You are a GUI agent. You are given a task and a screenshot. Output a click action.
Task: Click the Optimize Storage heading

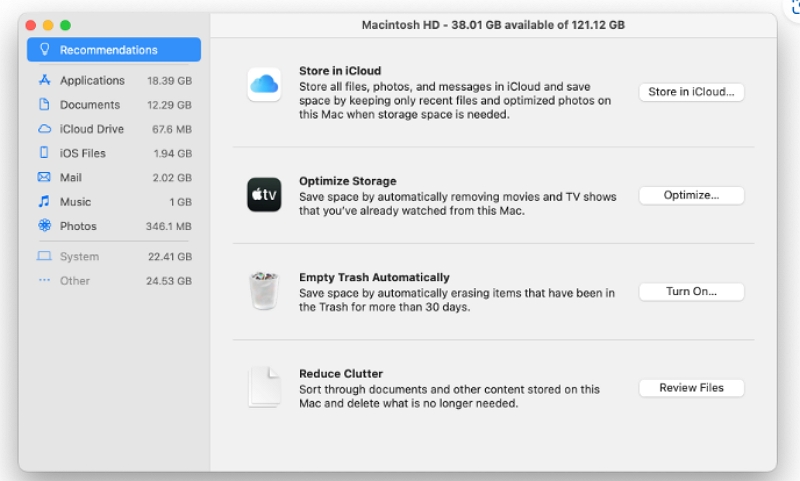point(347,181)
